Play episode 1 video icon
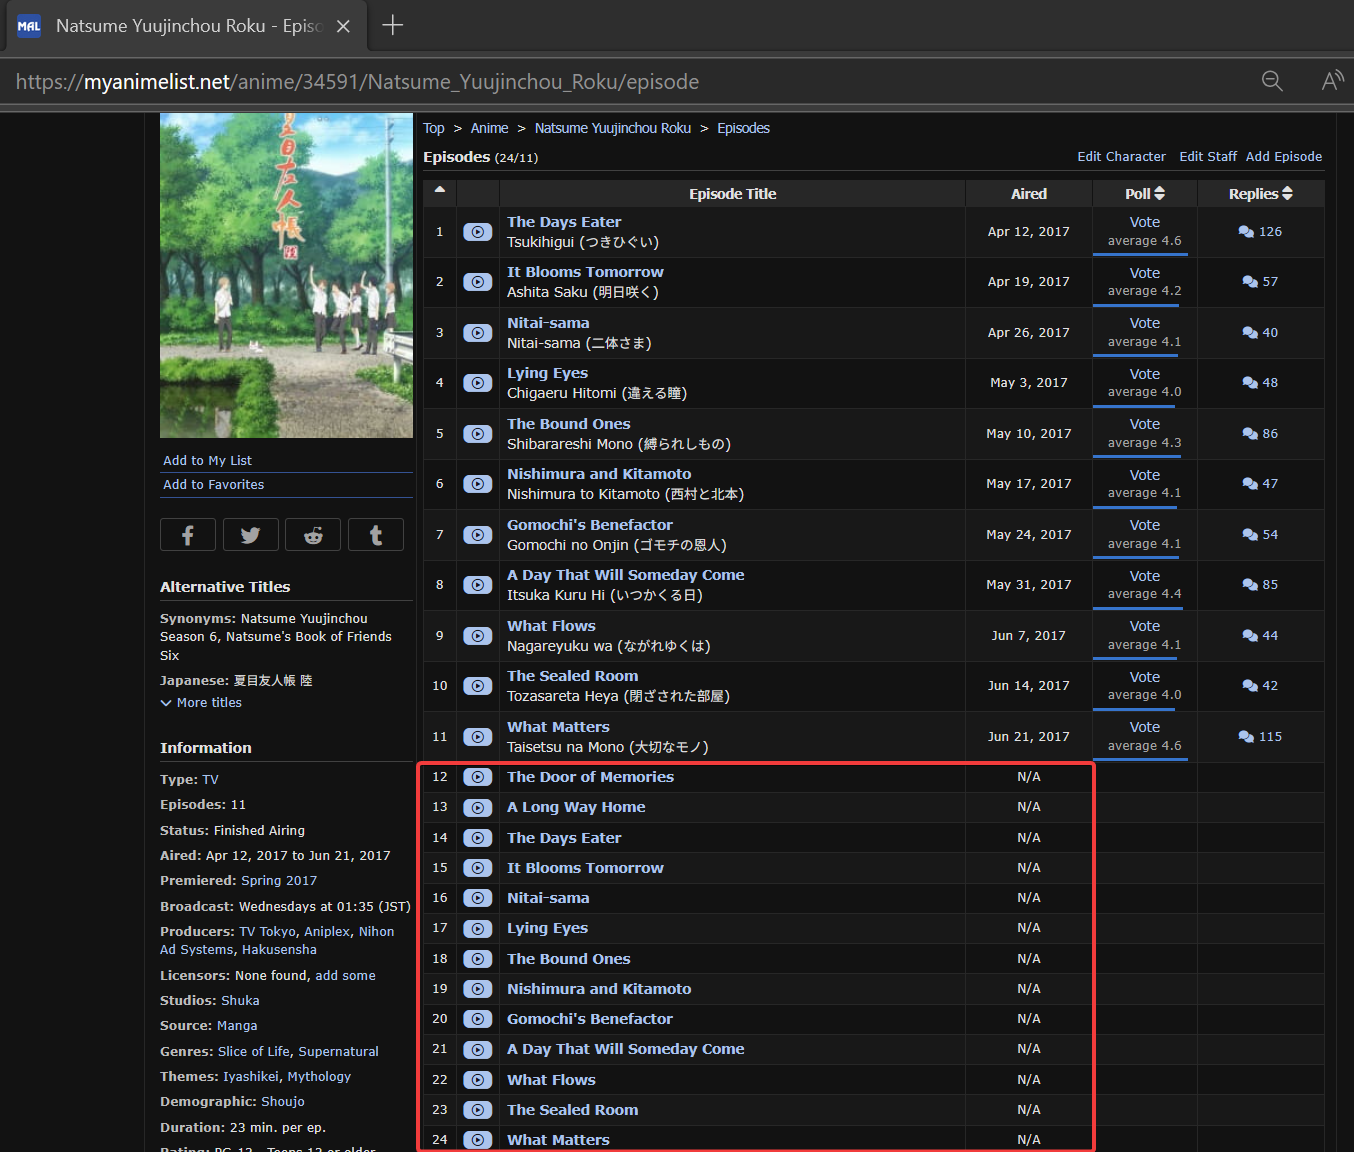Viewport: 1354px width, 1152px height. (478, 232)
